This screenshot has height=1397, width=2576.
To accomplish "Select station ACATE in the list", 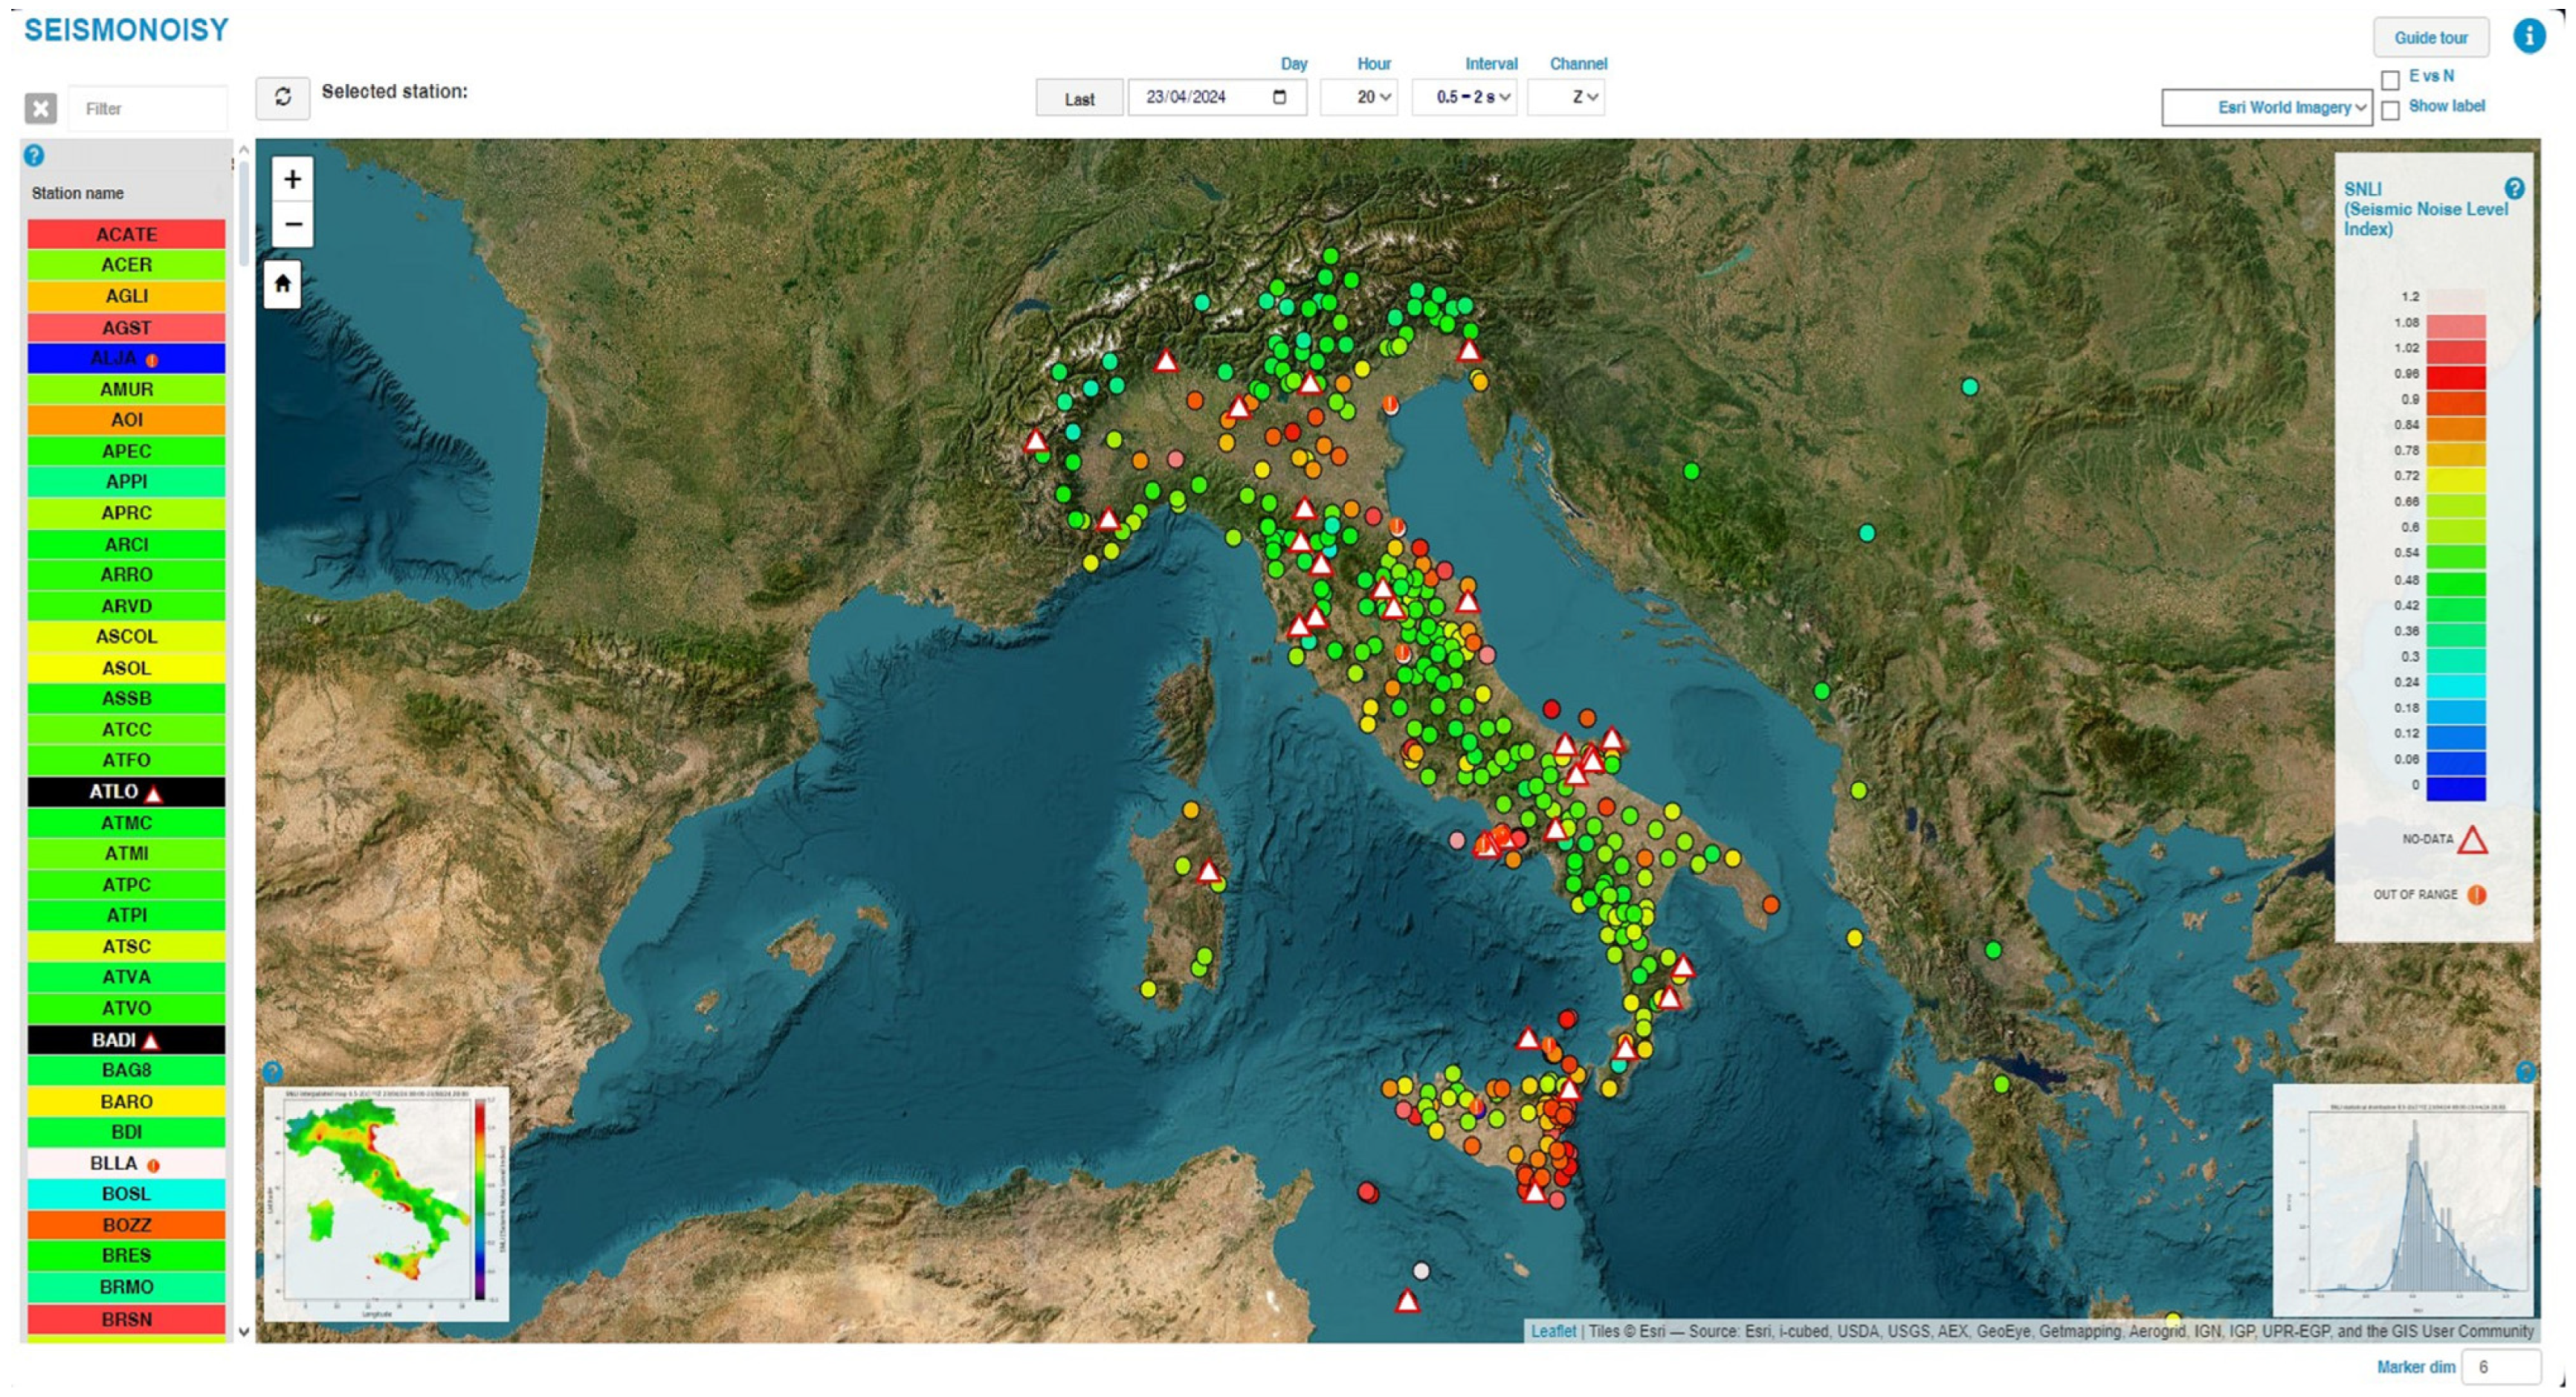I will tap(126, 234).
